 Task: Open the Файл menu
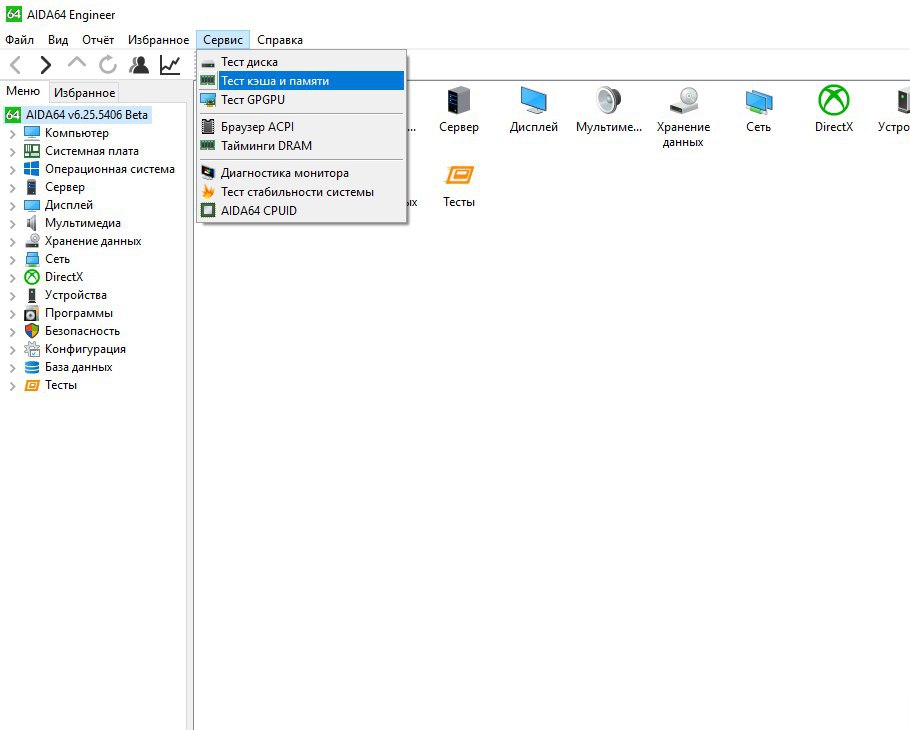[20, 40]
